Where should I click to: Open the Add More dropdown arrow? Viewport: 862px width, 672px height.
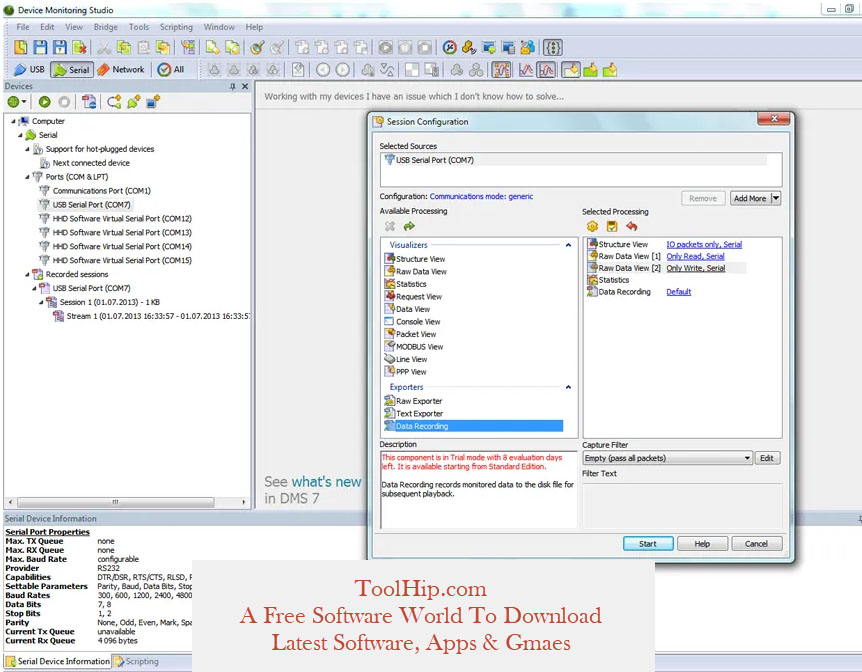[x=776, y=198]
